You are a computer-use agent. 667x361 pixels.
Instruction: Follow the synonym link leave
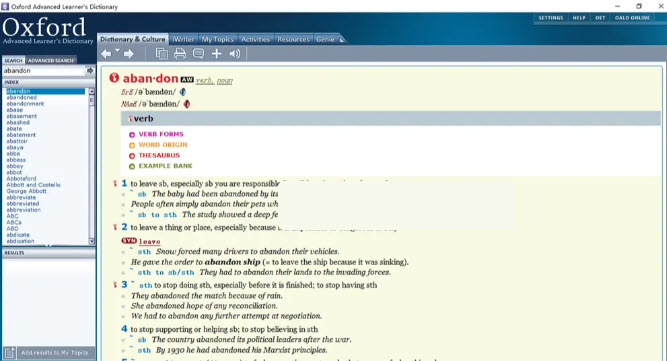[x=150, y=242]
